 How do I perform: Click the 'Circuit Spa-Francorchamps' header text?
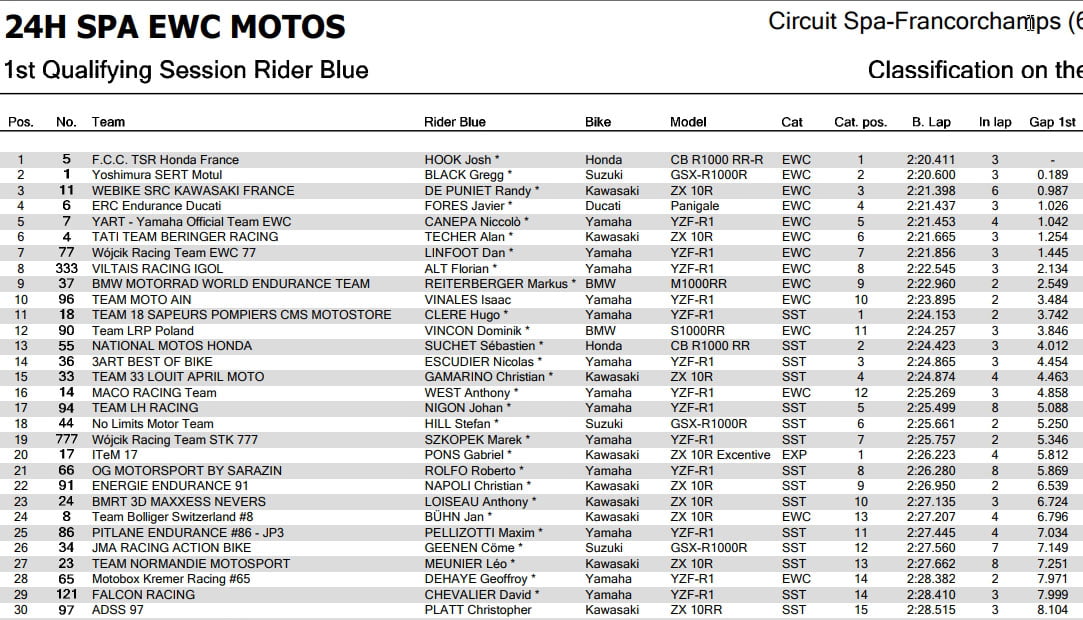coord(914,22)
